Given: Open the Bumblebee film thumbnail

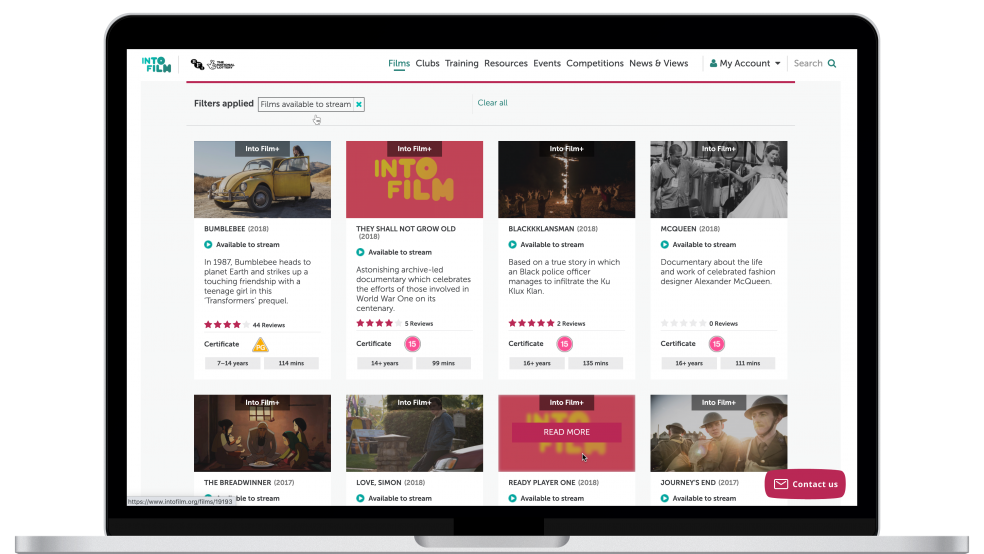Looking at the screenshot, I should click(x=262, y=179).
